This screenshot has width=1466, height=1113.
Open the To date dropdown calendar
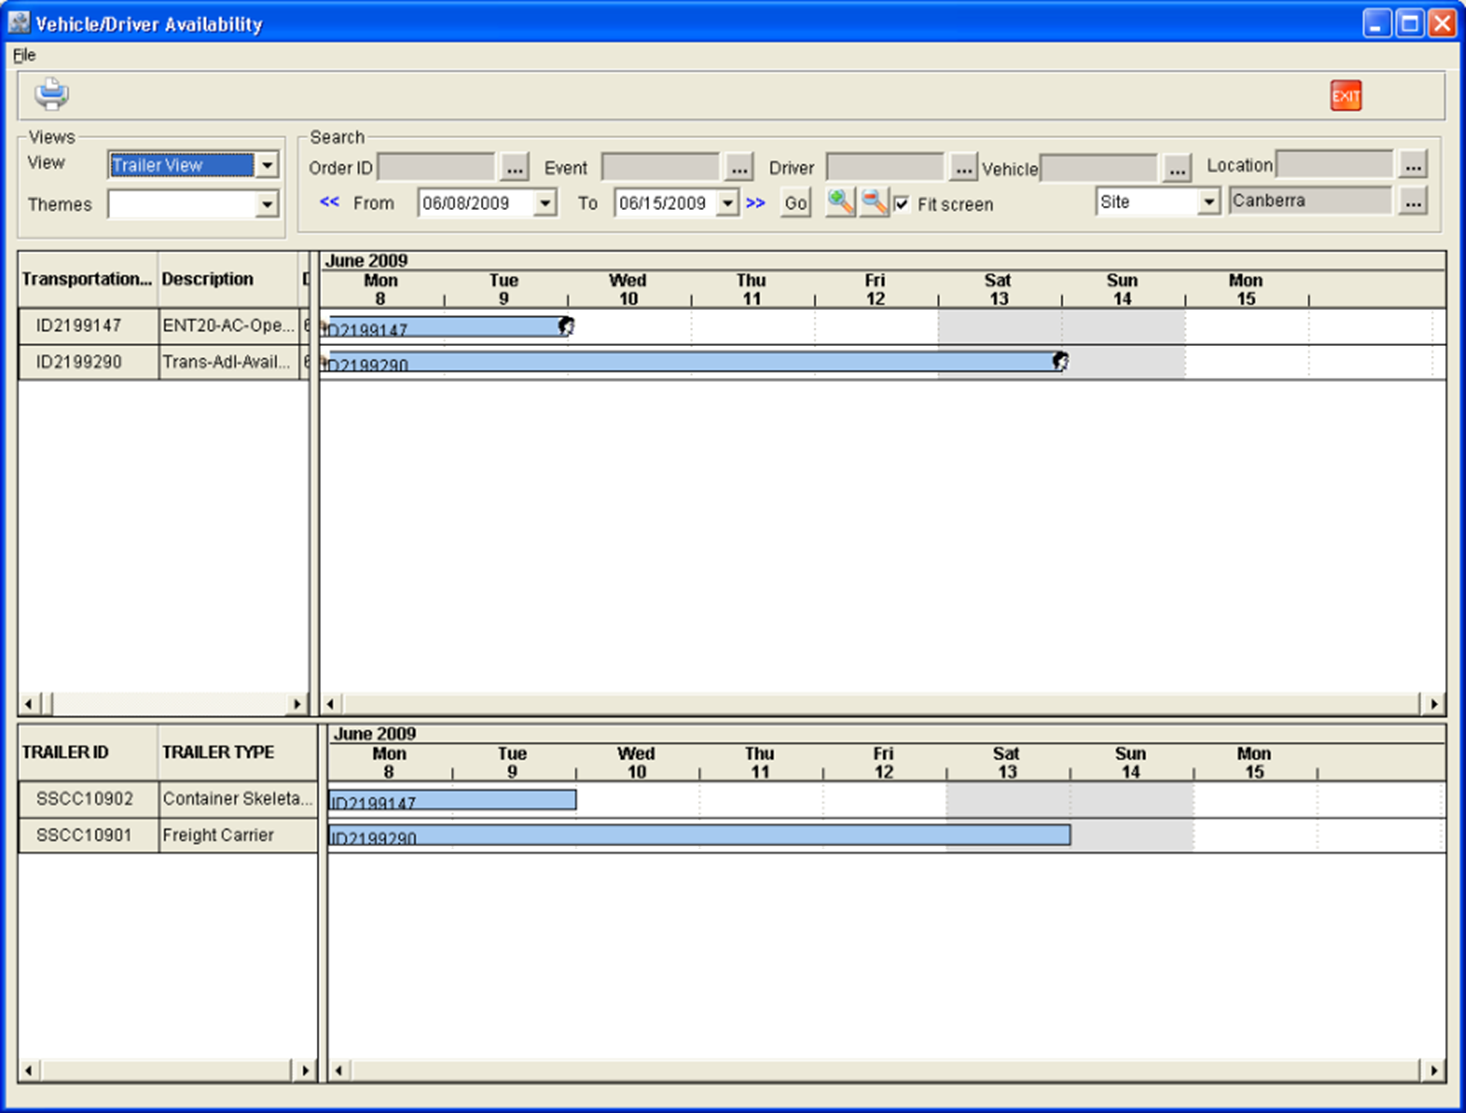click(728, 203)
